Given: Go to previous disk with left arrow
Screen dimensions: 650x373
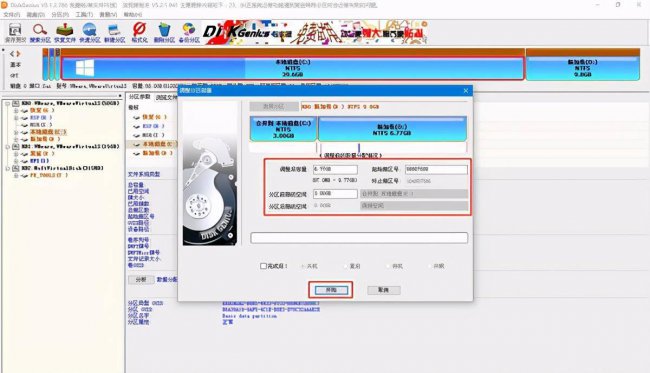Looking at the screenshot, I should tap(12, 54).
